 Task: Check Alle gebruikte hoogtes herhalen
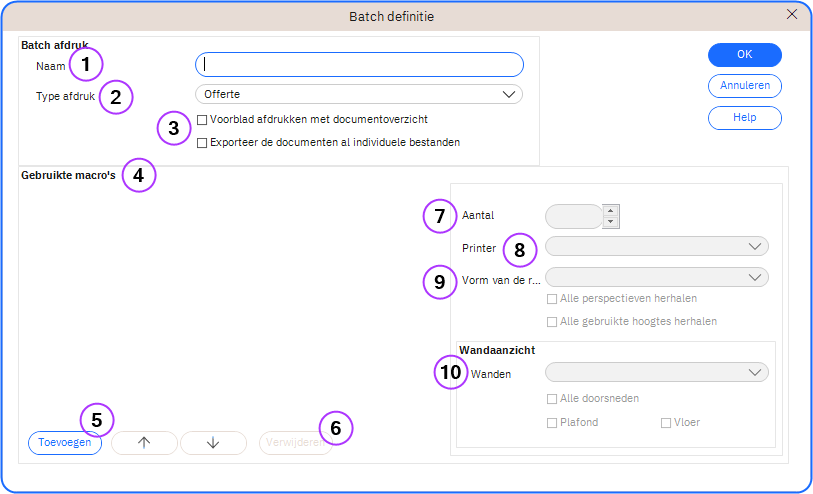(x=552, y=322)
